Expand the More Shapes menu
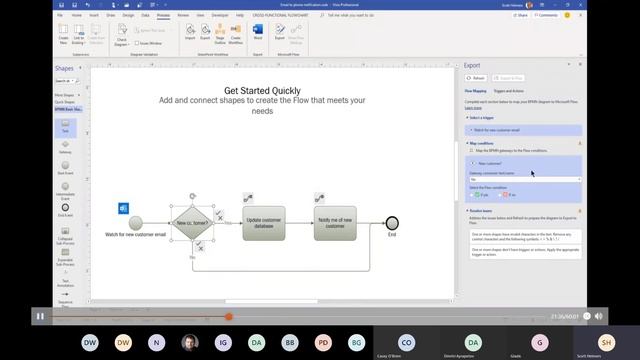 tap(67, 95)
